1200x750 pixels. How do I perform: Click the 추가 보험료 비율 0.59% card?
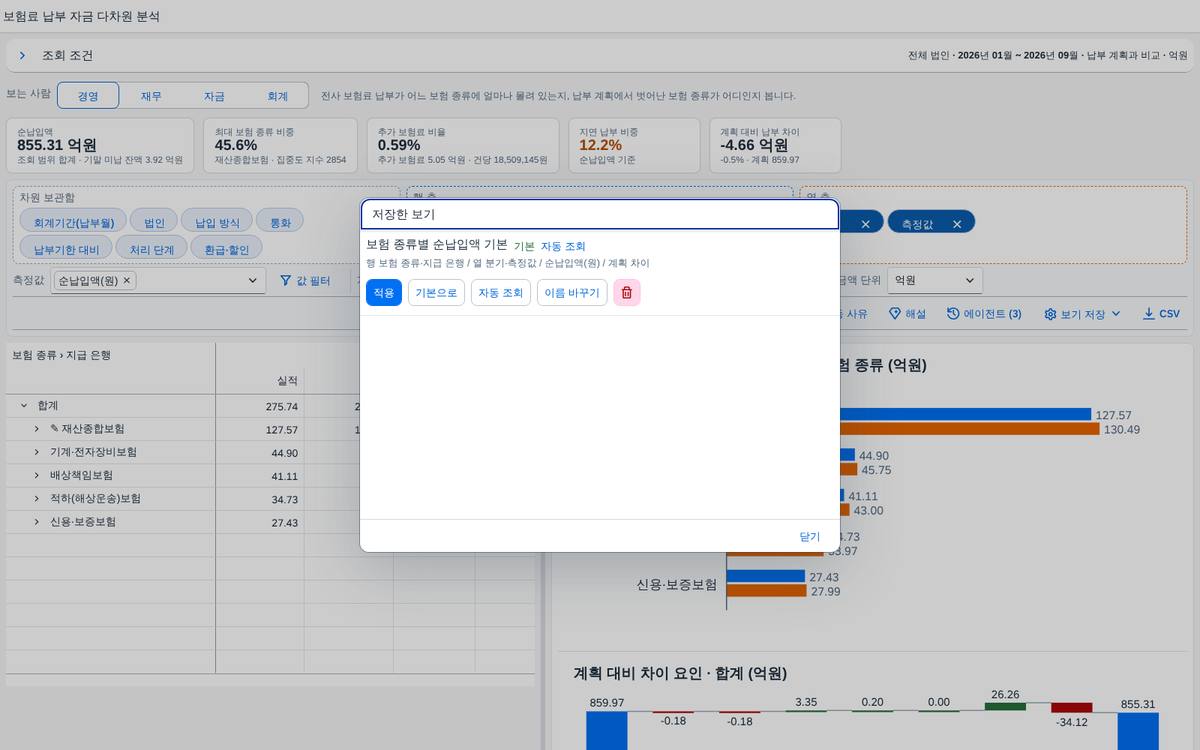point(462,145)
